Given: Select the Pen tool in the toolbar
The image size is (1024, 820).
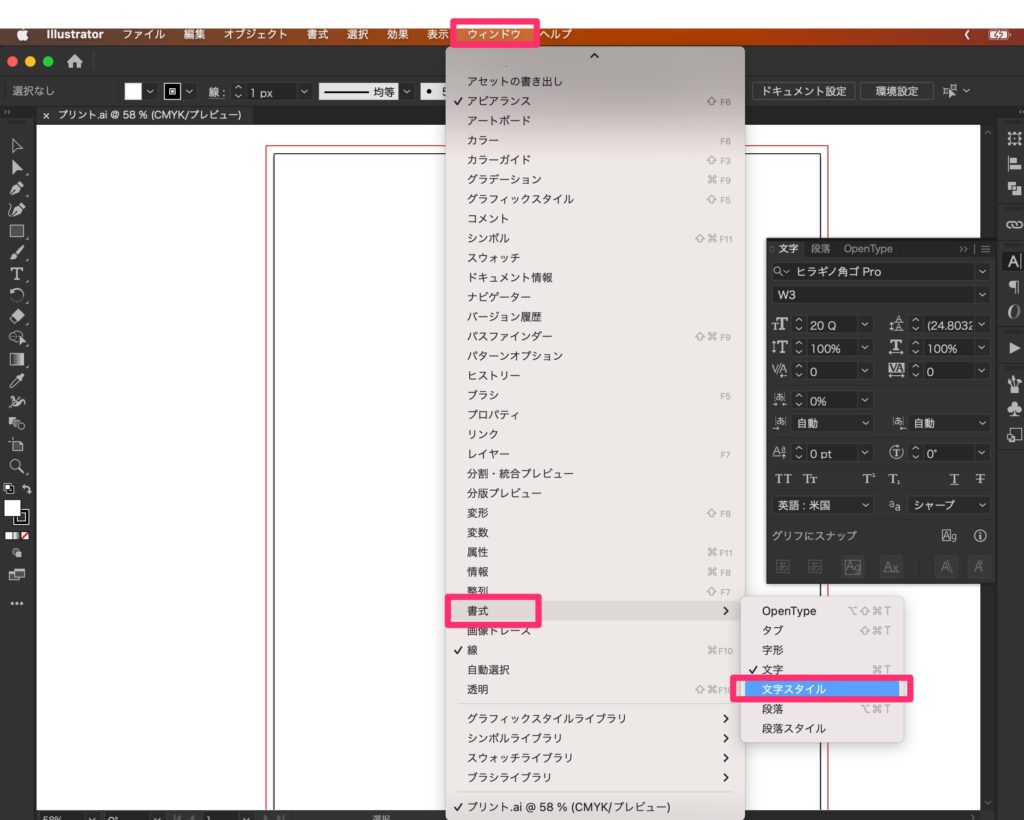Looking at the screenshot, I should tap(17, 188).
